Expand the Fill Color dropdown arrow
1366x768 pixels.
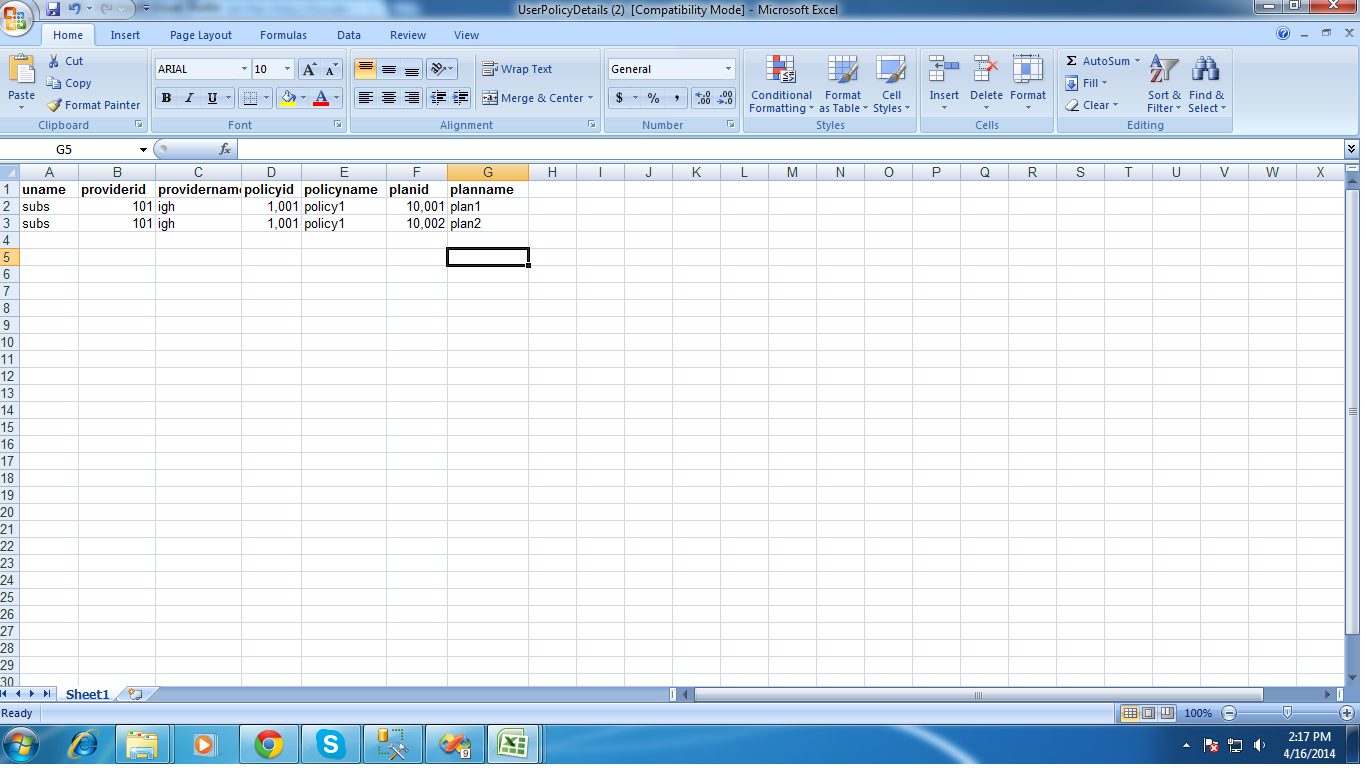(x=301, y=99)
